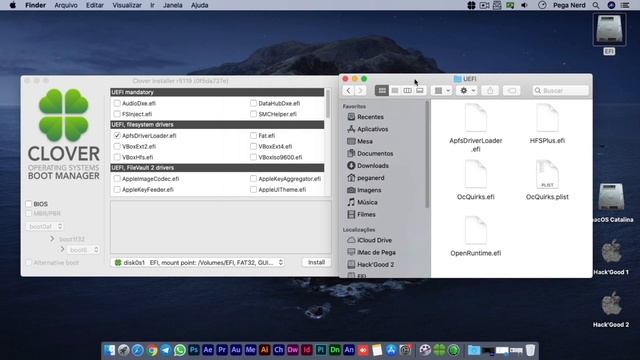Screen dimensions: 640x360
Task: Check the SMCHelper.efi option
Action: point(253,114)
